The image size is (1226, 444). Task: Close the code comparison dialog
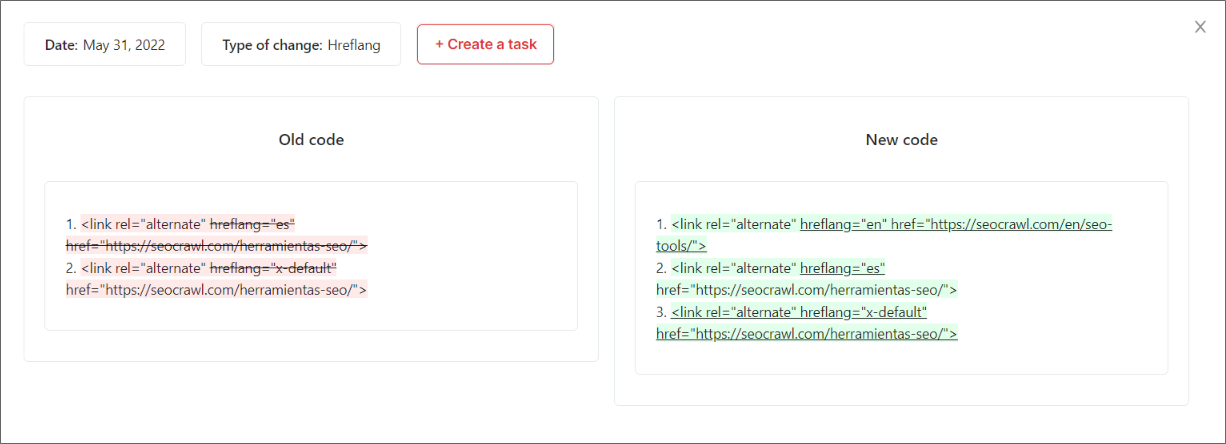(1200, 27)
